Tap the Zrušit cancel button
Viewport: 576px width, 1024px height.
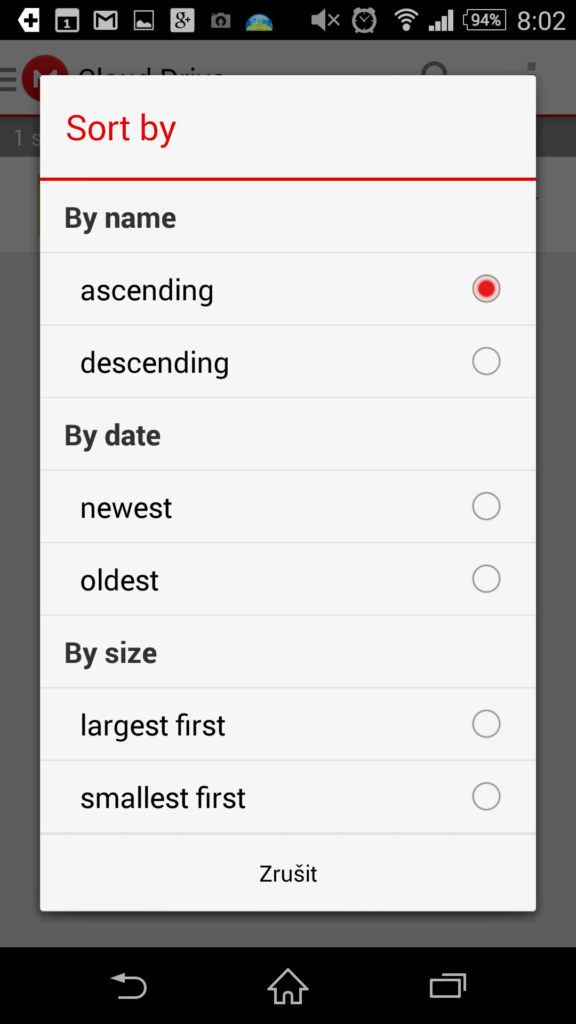tap(288, 873)
